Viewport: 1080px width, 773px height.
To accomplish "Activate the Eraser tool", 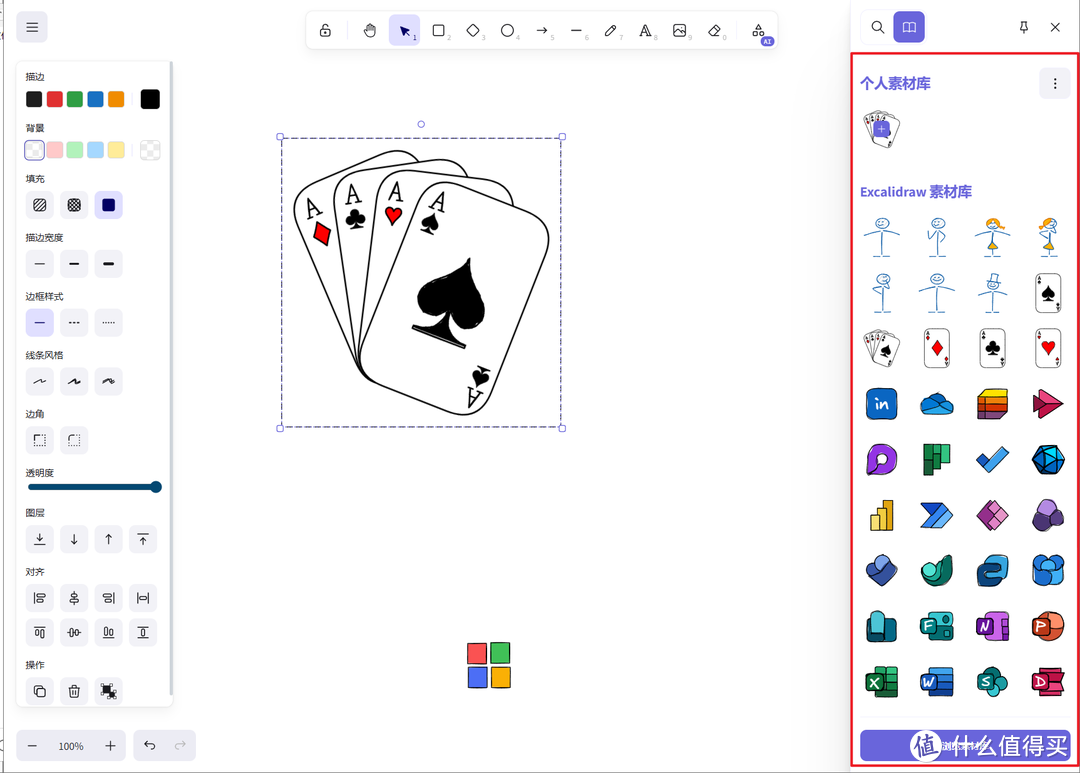I will pos(716,30).
